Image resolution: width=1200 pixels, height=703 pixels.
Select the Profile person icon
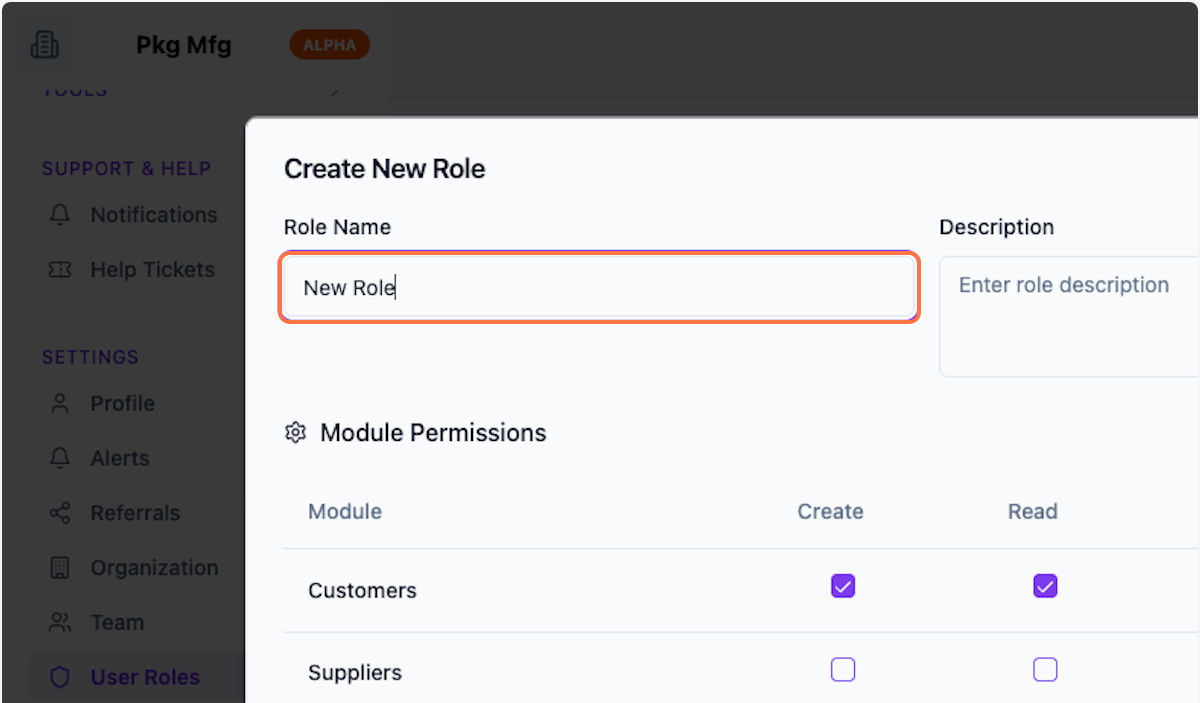pyautogui.click(x=60, y=403)
